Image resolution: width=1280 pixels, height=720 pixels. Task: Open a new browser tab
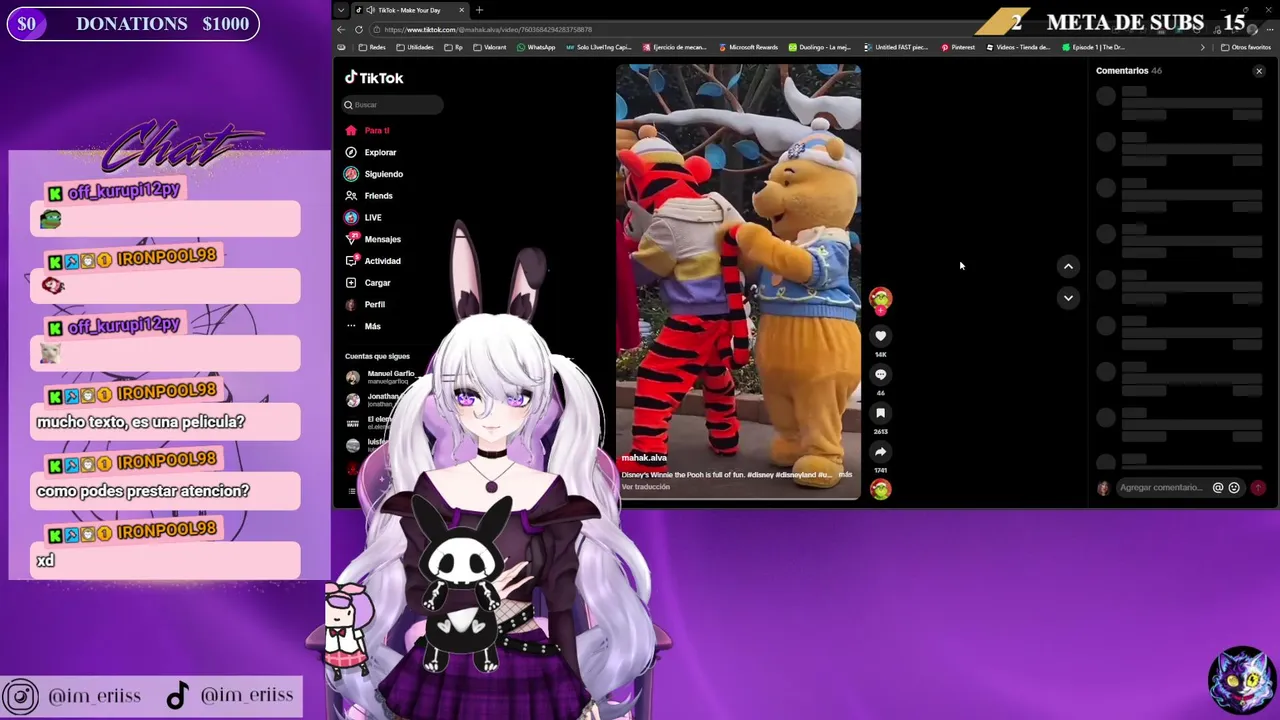tap(479, 10)
